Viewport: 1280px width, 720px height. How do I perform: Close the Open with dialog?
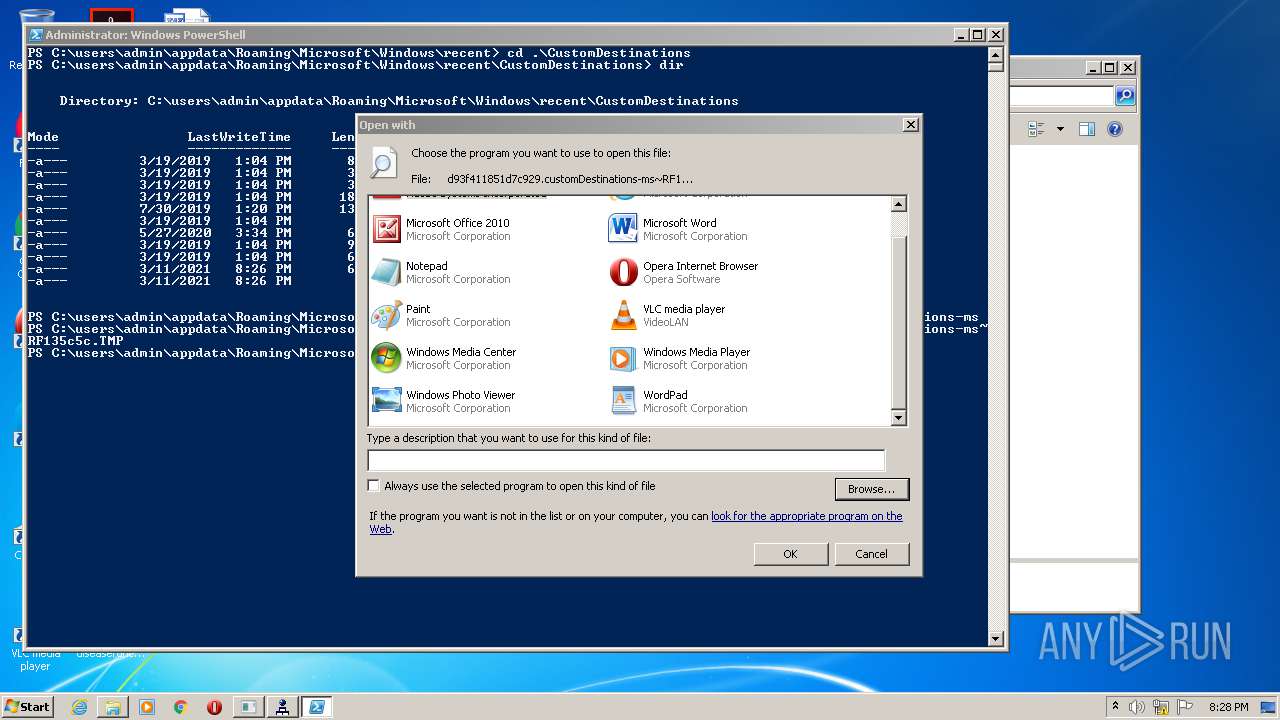[910, 125]
